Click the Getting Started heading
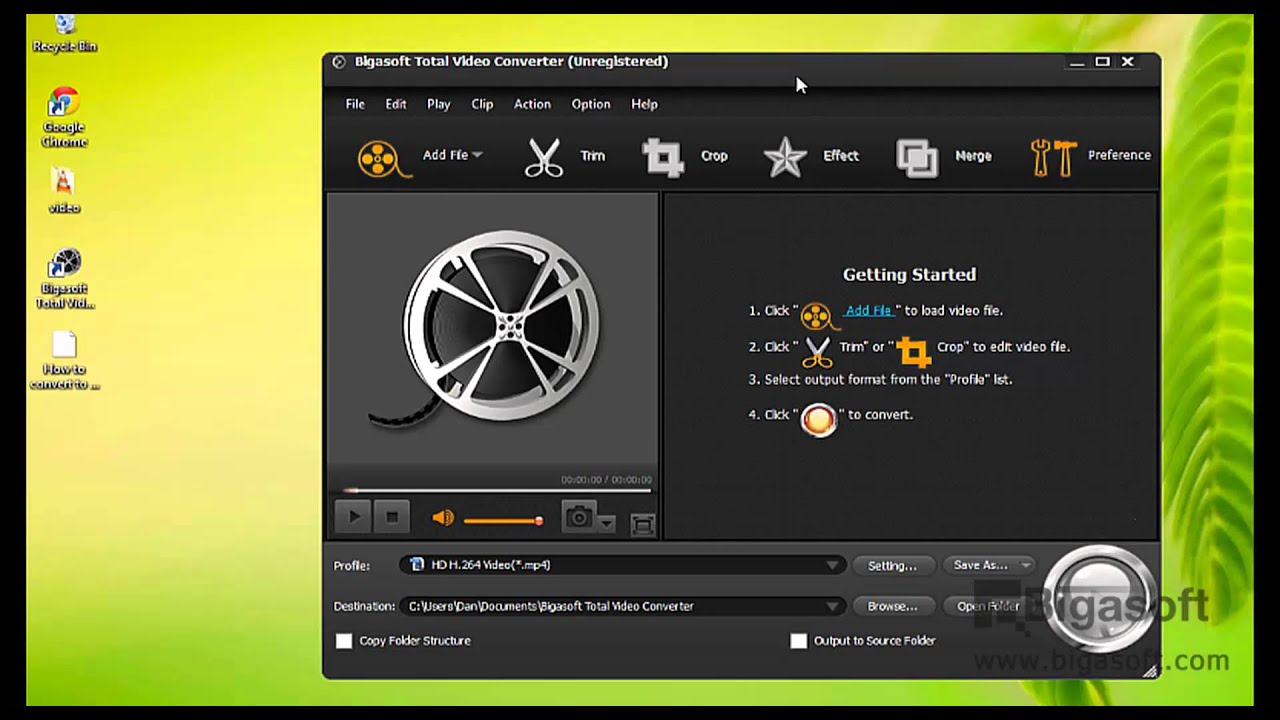Screen dimensions: 1280x720 point(909,274)
